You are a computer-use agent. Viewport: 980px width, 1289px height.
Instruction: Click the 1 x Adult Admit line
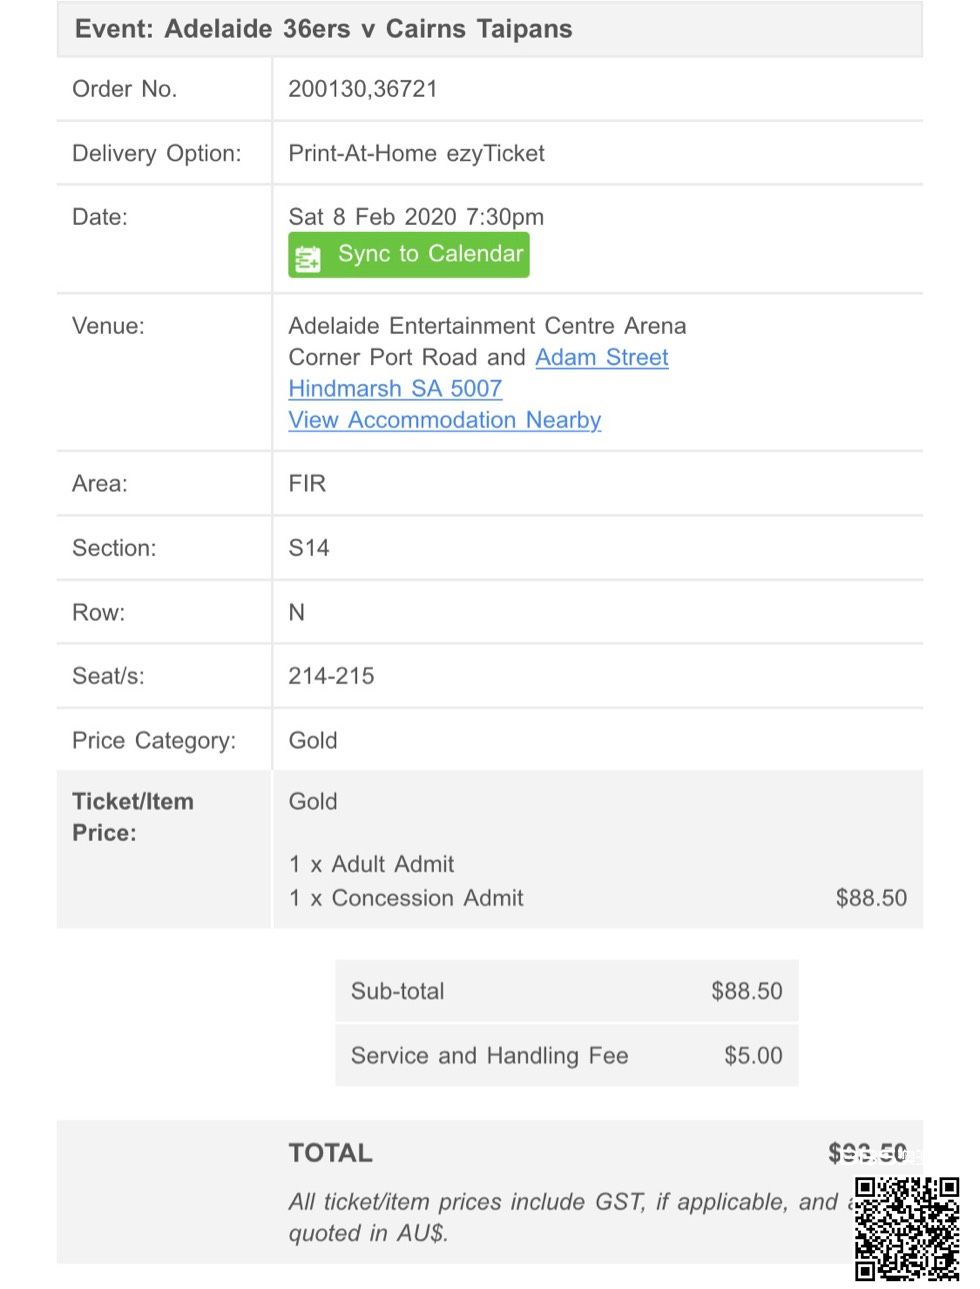371,864
